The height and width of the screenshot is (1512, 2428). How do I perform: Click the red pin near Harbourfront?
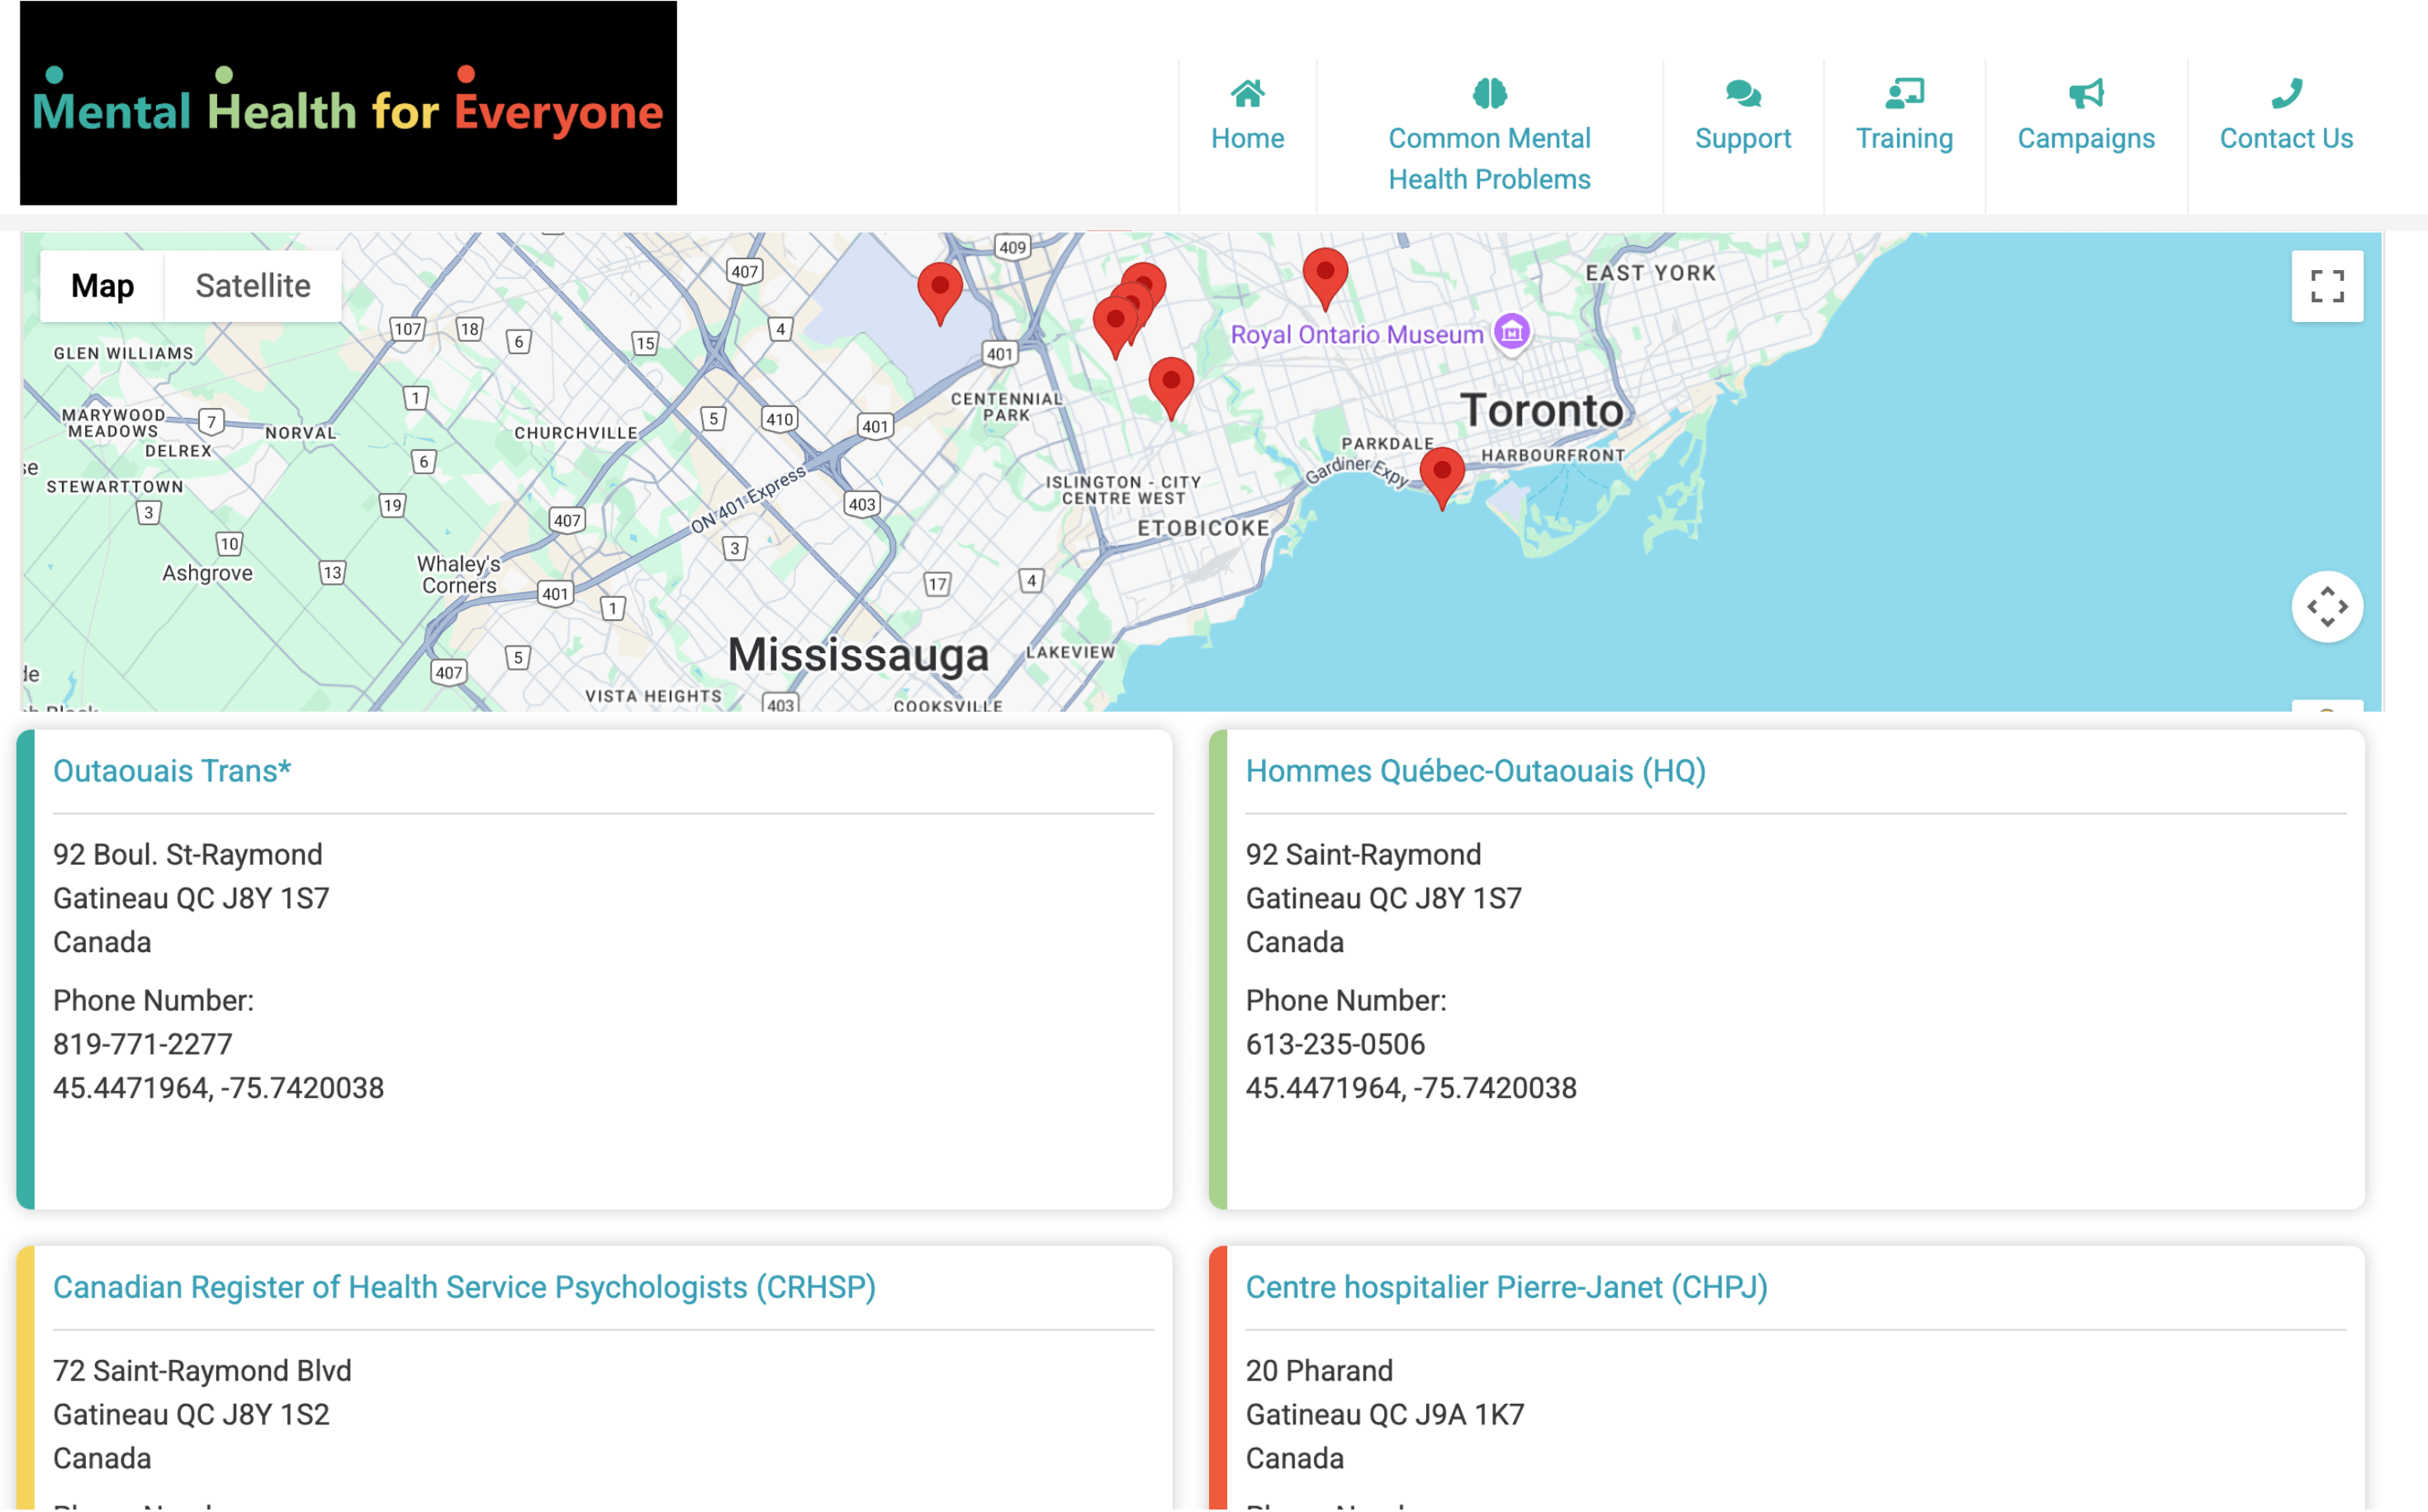point(1441,474)
